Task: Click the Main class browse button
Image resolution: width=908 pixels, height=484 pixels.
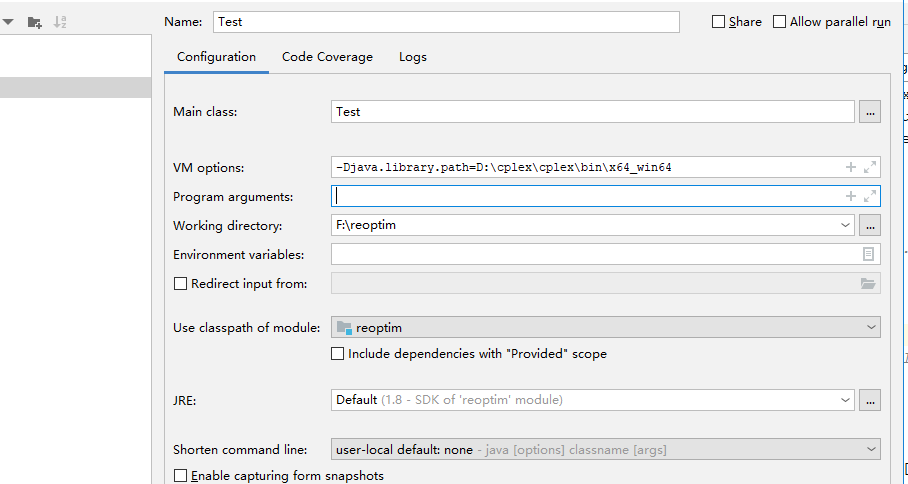Action: [x=870, y=112]
